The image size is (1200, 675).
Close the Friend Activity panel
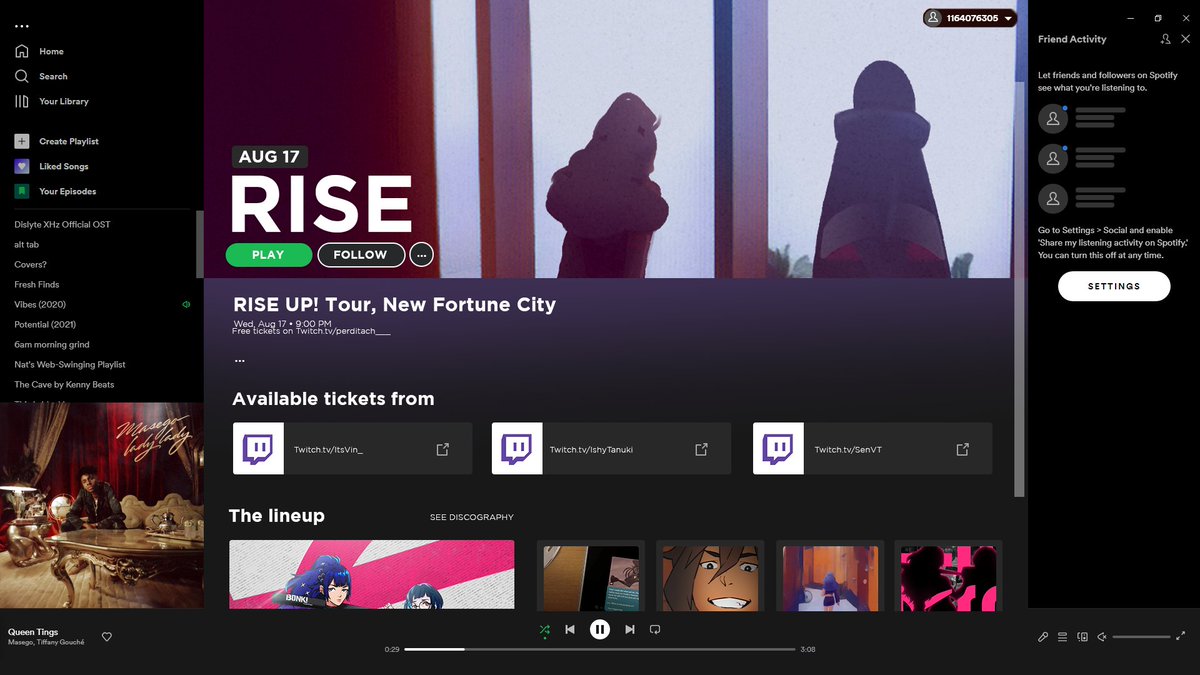1185,39
